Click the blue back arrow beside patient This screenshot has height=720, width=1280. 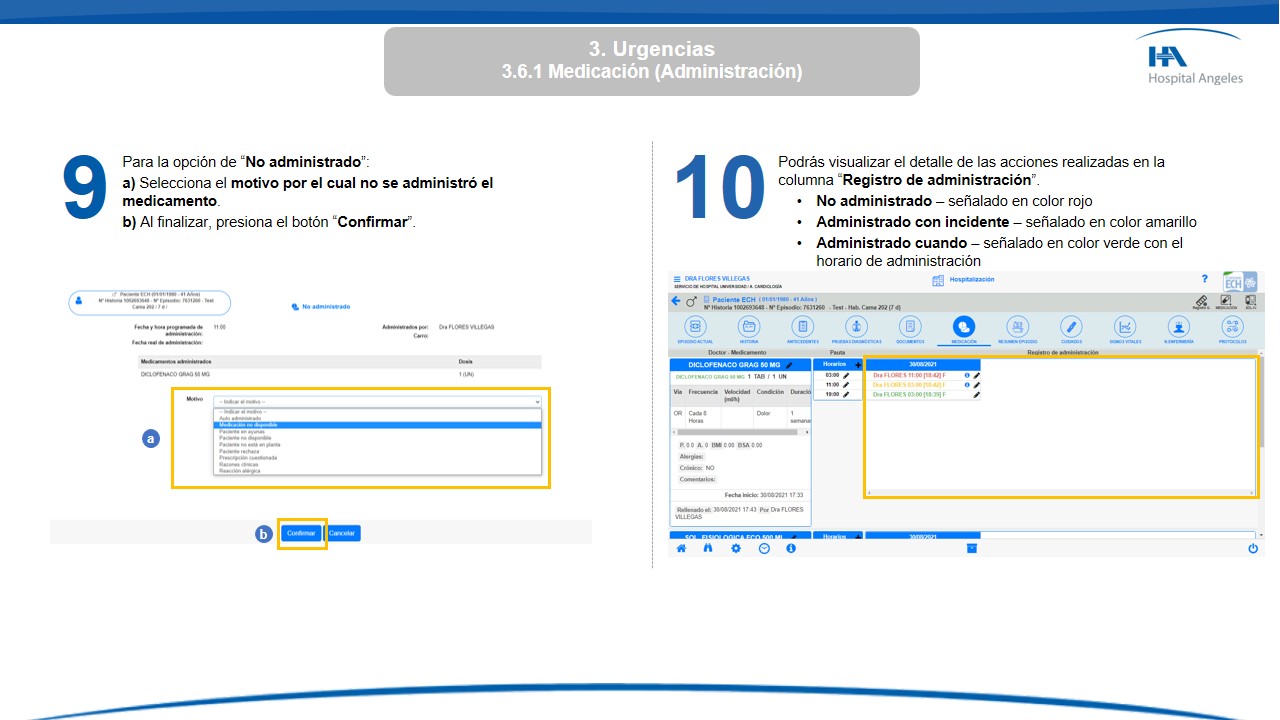click(676, 301)
